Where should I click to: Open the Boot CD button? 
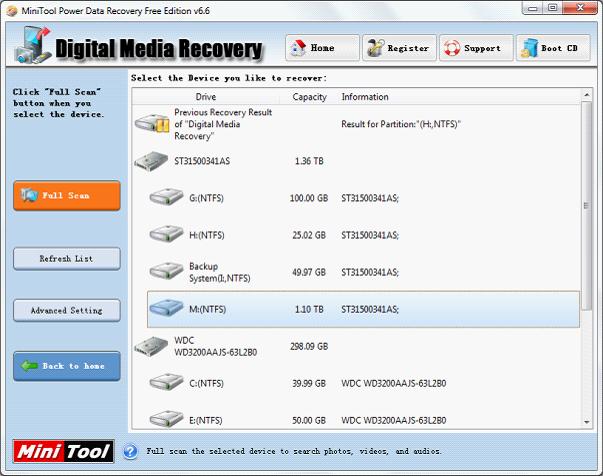[553, 48]
